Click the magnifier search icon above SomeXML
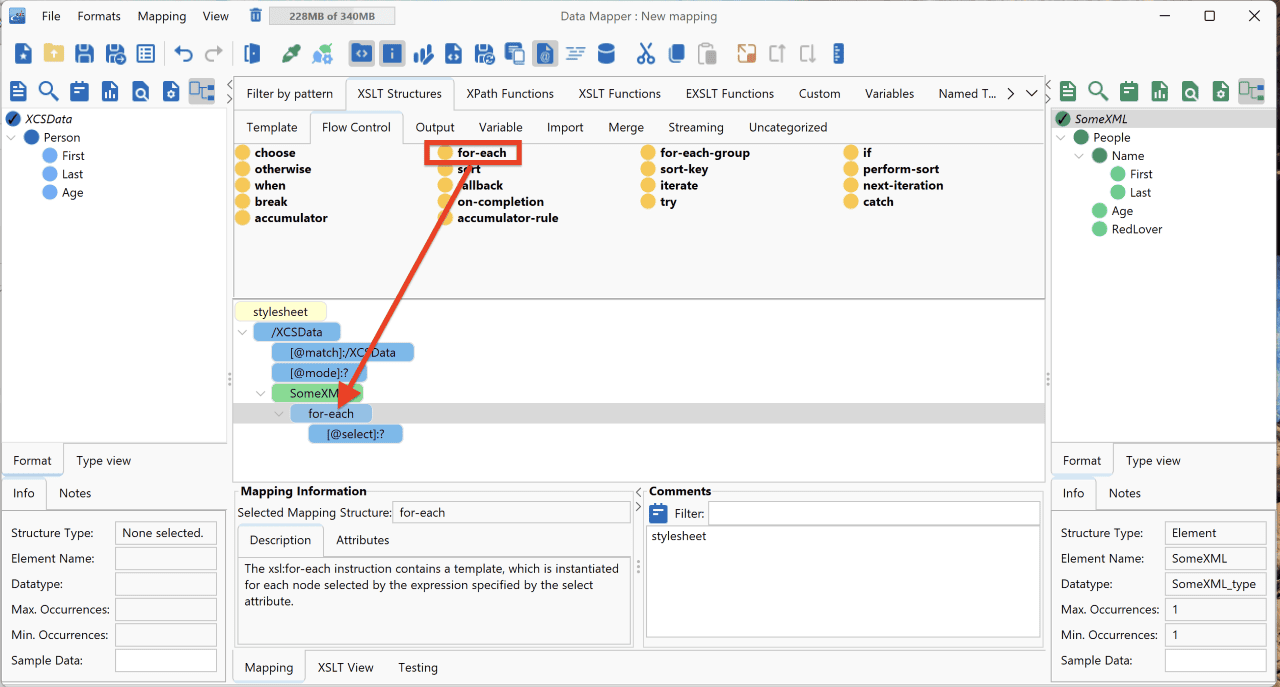This screenshot has width=1280, height=687. pyautogui.click(x=1098, y=91)
